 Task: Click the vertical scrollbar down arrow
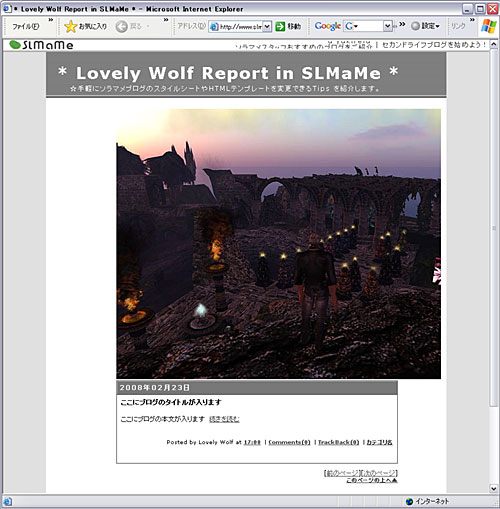[494, 489]
